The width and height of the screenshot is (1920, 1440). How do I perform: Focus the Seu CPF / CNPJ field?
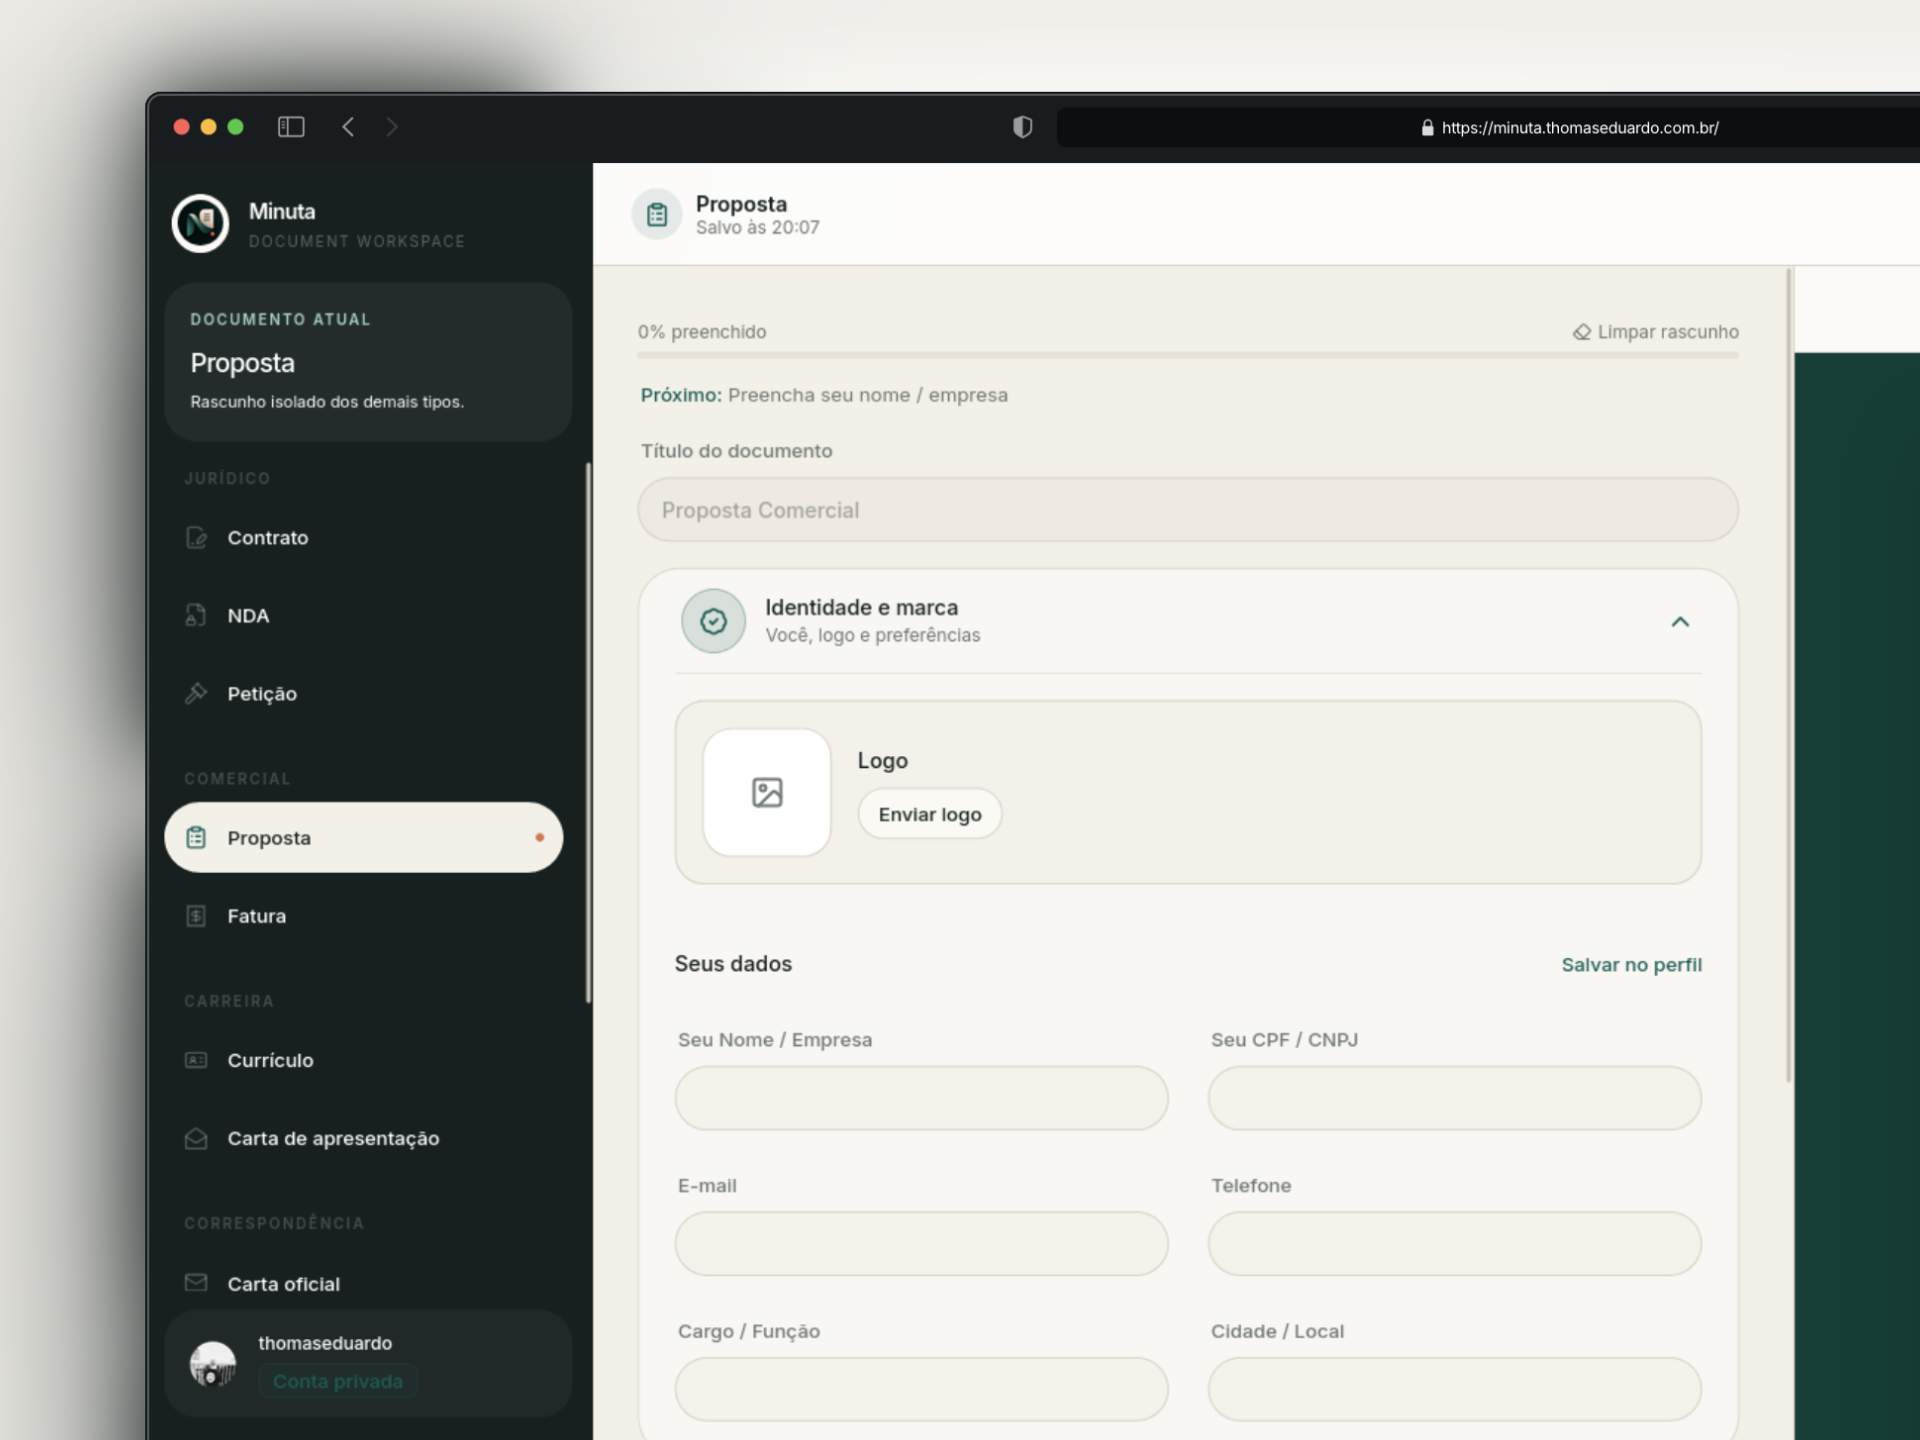1455,1098
